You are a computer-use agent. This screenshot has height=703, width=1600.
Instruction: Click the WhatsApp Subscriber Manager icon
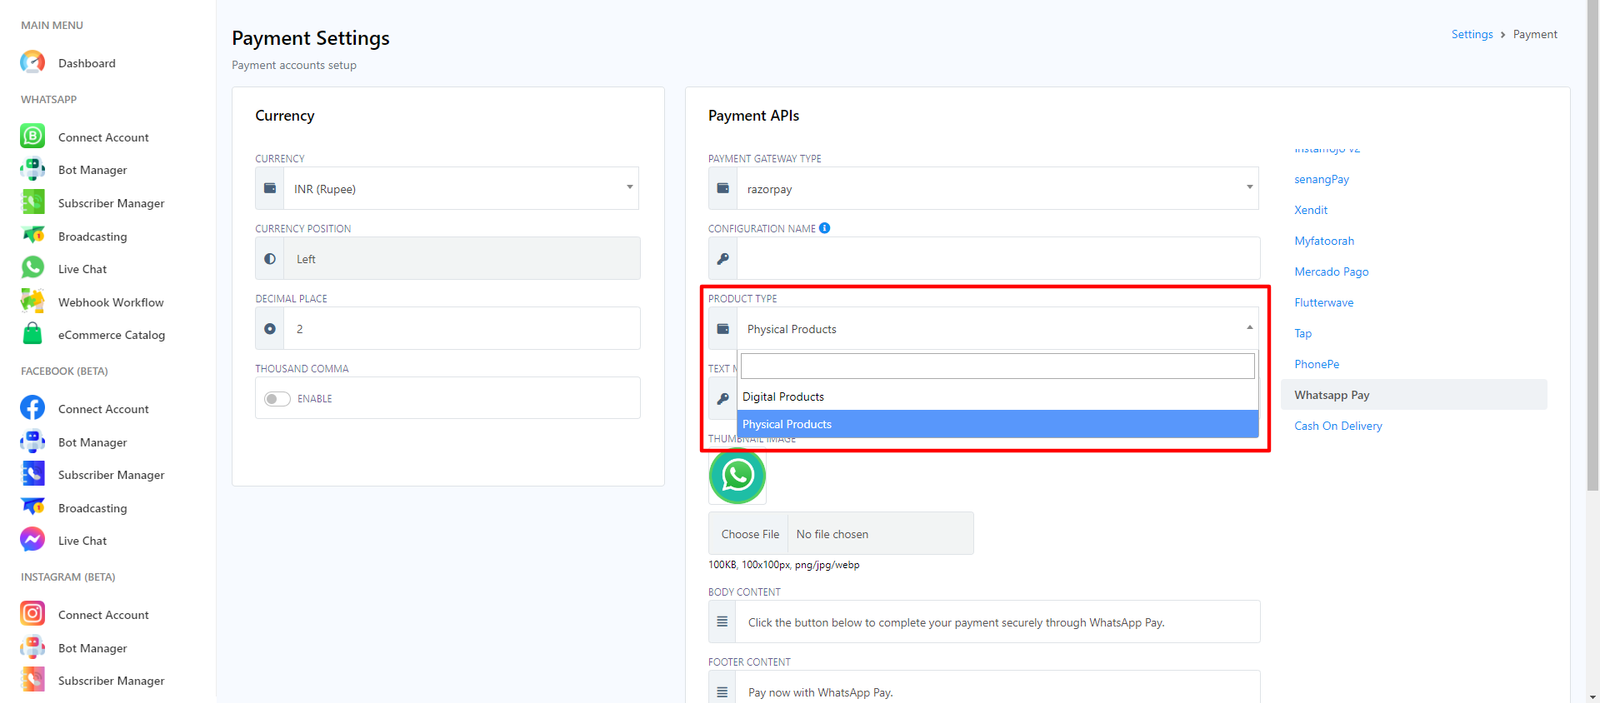tap(32, 202)
